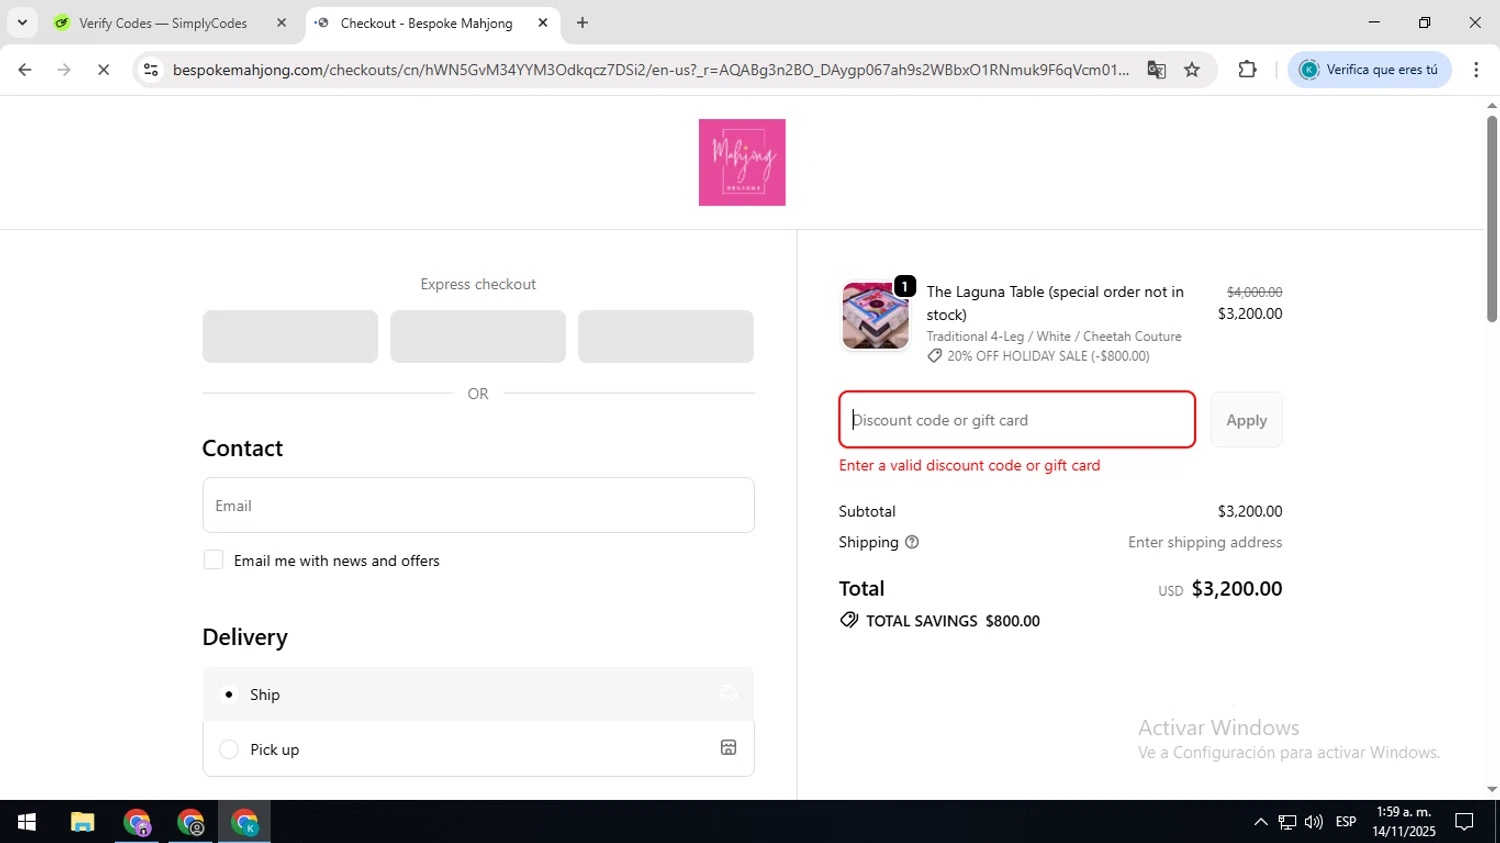Open a new browser tab
The height and width of the screenshot is (843, 1500).
582,23
